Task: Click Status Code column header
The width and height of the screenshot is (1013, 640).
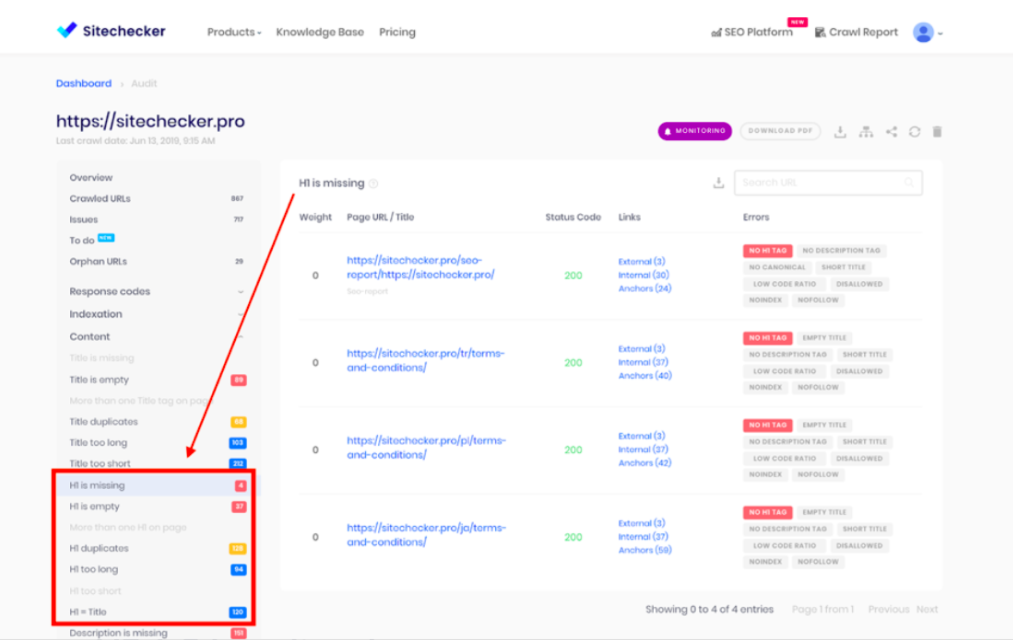Action: click(x=573, y=217)
